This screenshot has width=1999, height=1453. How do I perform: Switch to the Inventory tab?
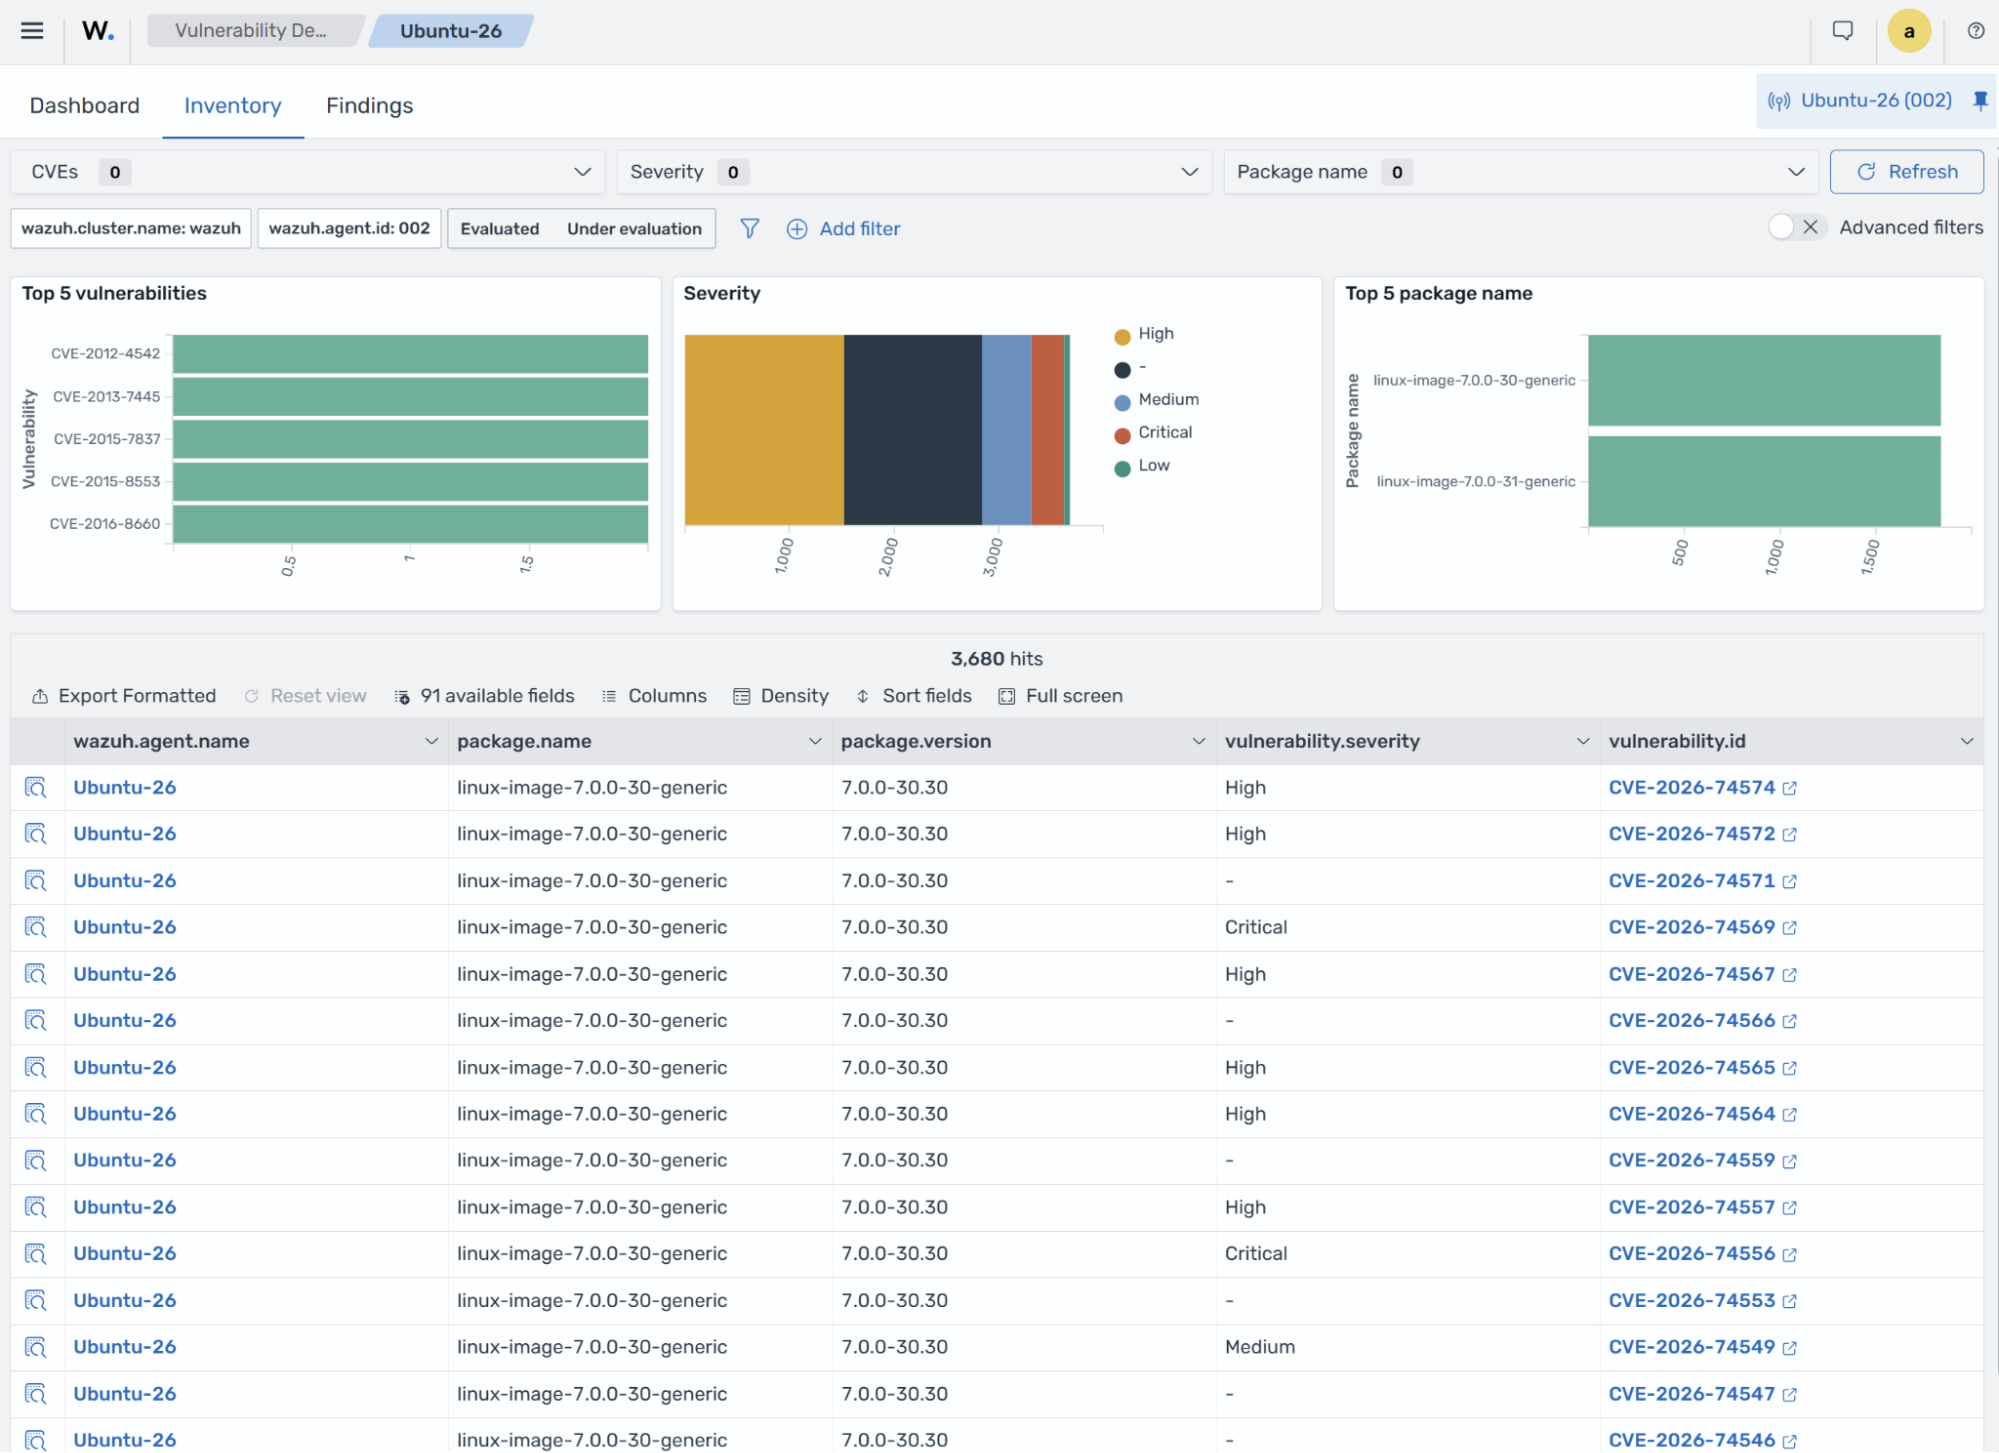click(x=233, y=106)
